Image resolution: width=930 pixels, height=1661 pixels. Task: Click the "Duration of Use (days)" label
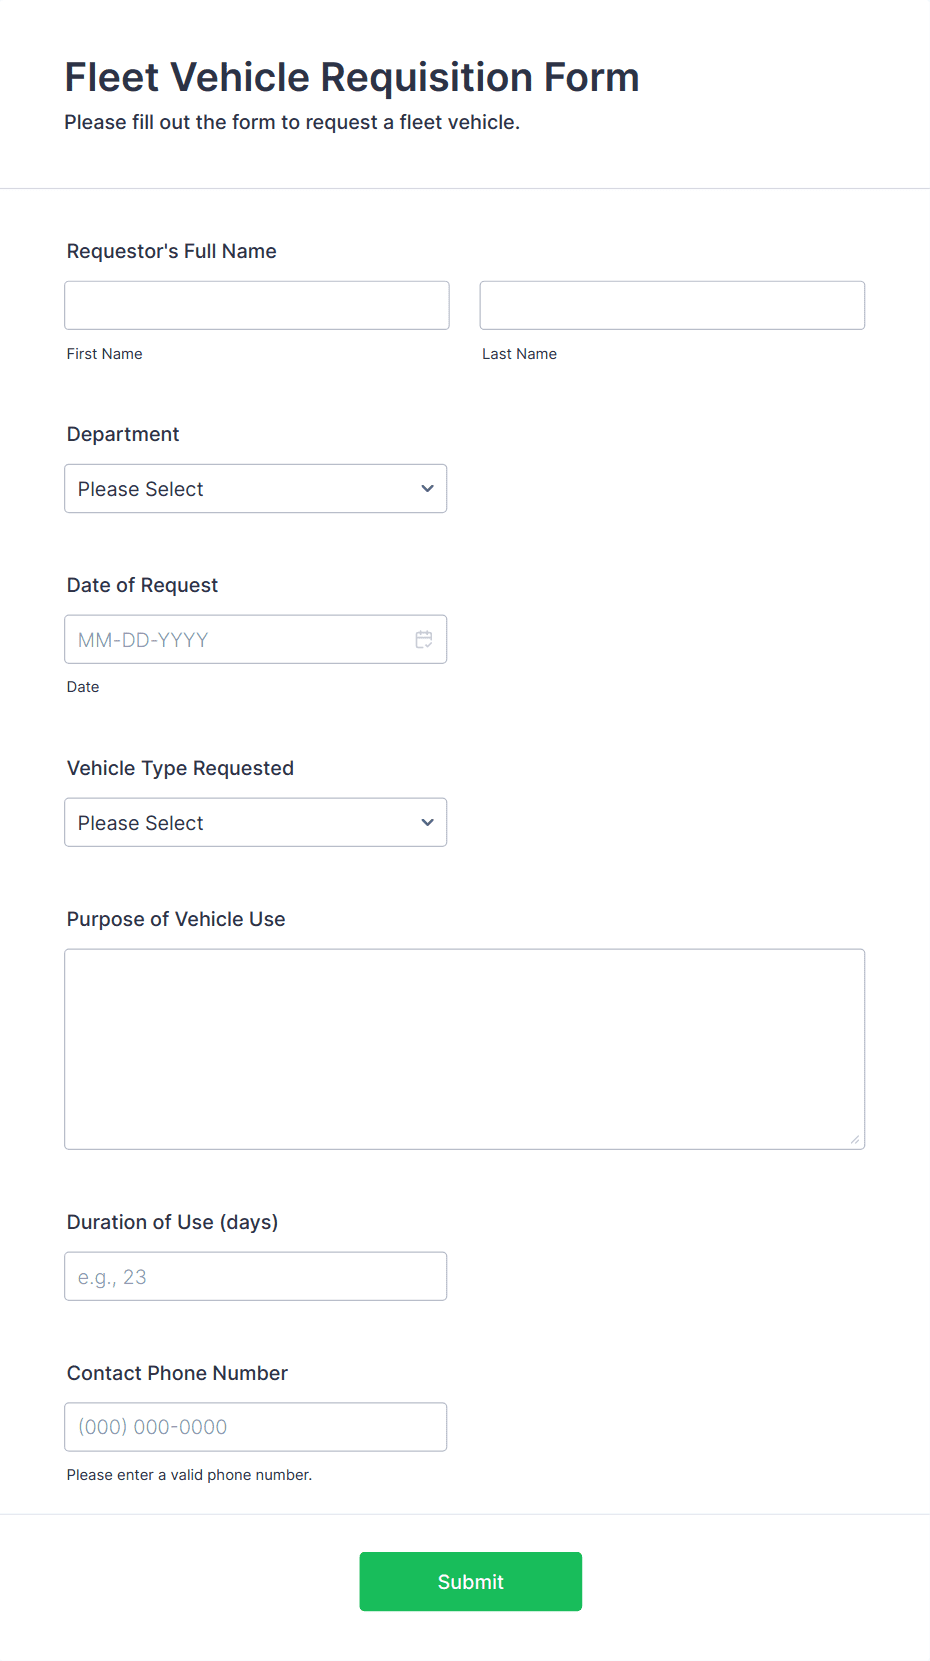click(172, 1222)
